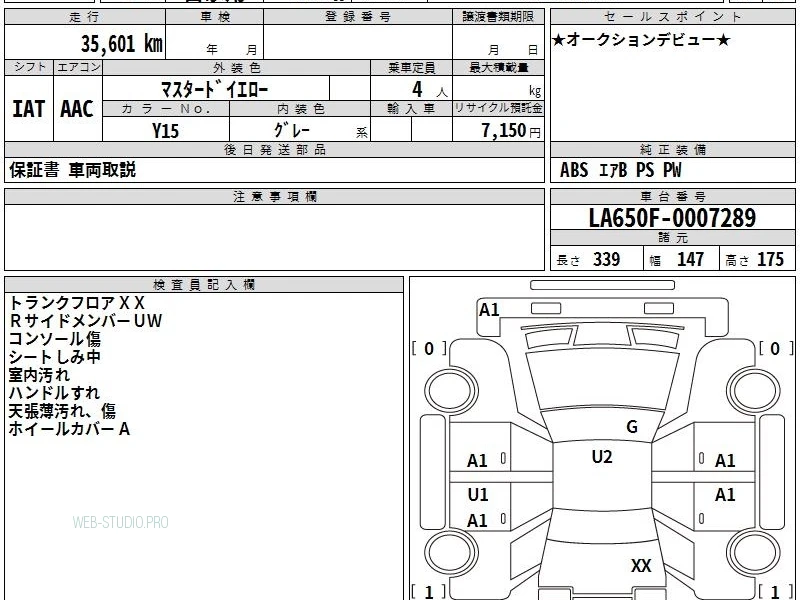800x600 pixels.
Task: Click inspector note RサイドメンバーUW
Action: [86, 321]
